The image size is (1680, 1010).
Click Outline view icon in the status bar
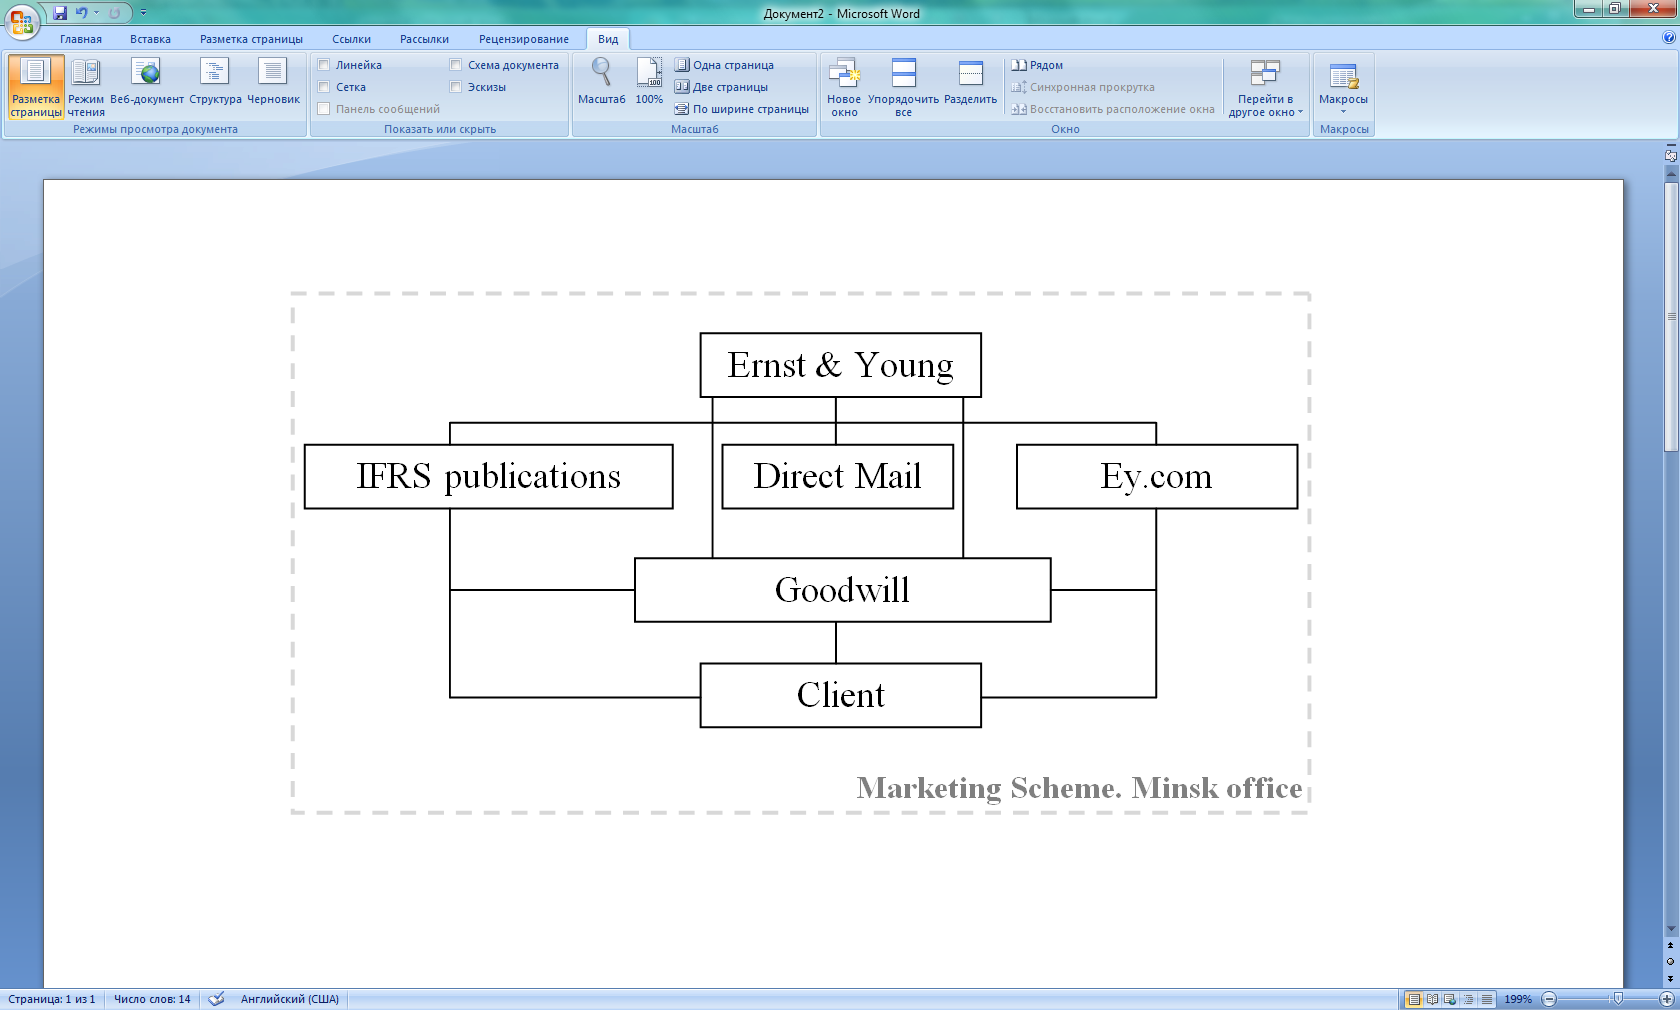1468,999
